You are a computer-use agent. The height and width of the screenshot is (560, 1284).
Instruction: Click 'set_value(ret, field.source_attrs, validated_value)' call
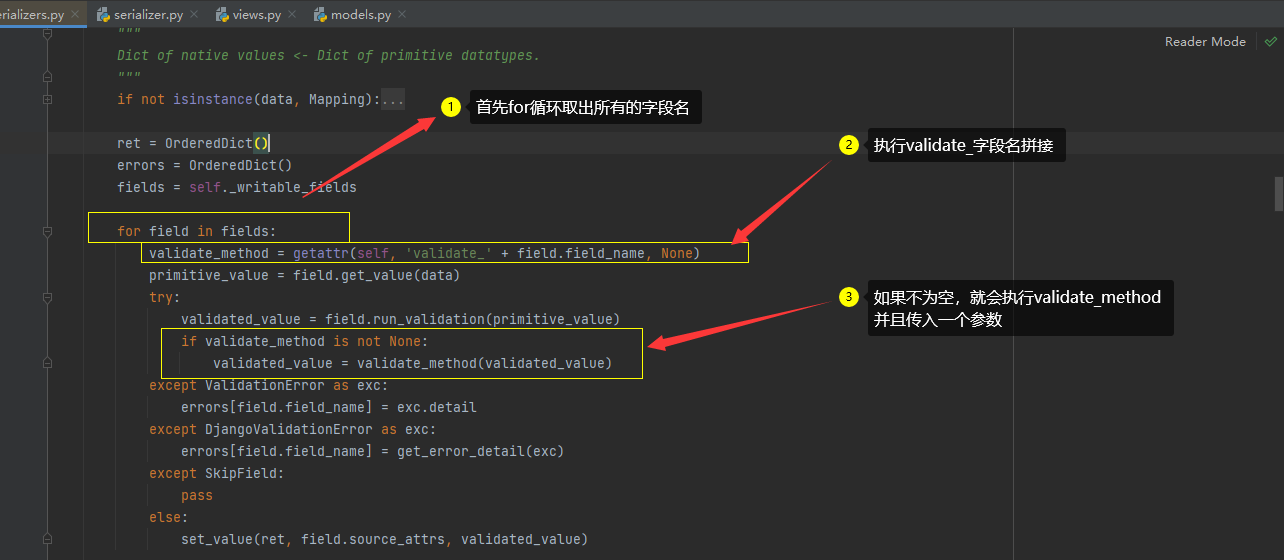coord(384,539)
